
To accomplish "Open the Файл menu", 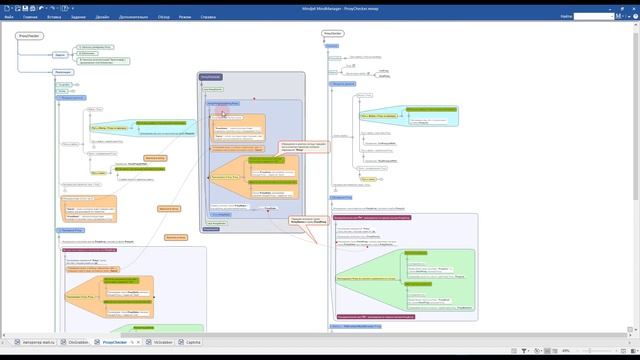I will pos(9,17).
